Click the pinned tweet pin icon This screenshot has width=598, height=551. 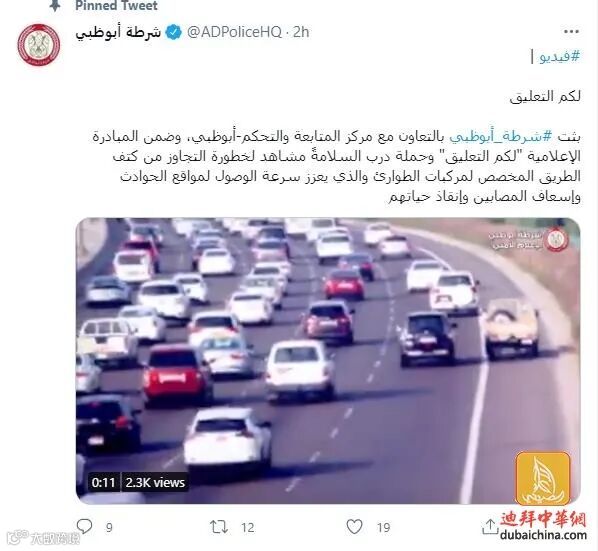click(x=56, y=5)
